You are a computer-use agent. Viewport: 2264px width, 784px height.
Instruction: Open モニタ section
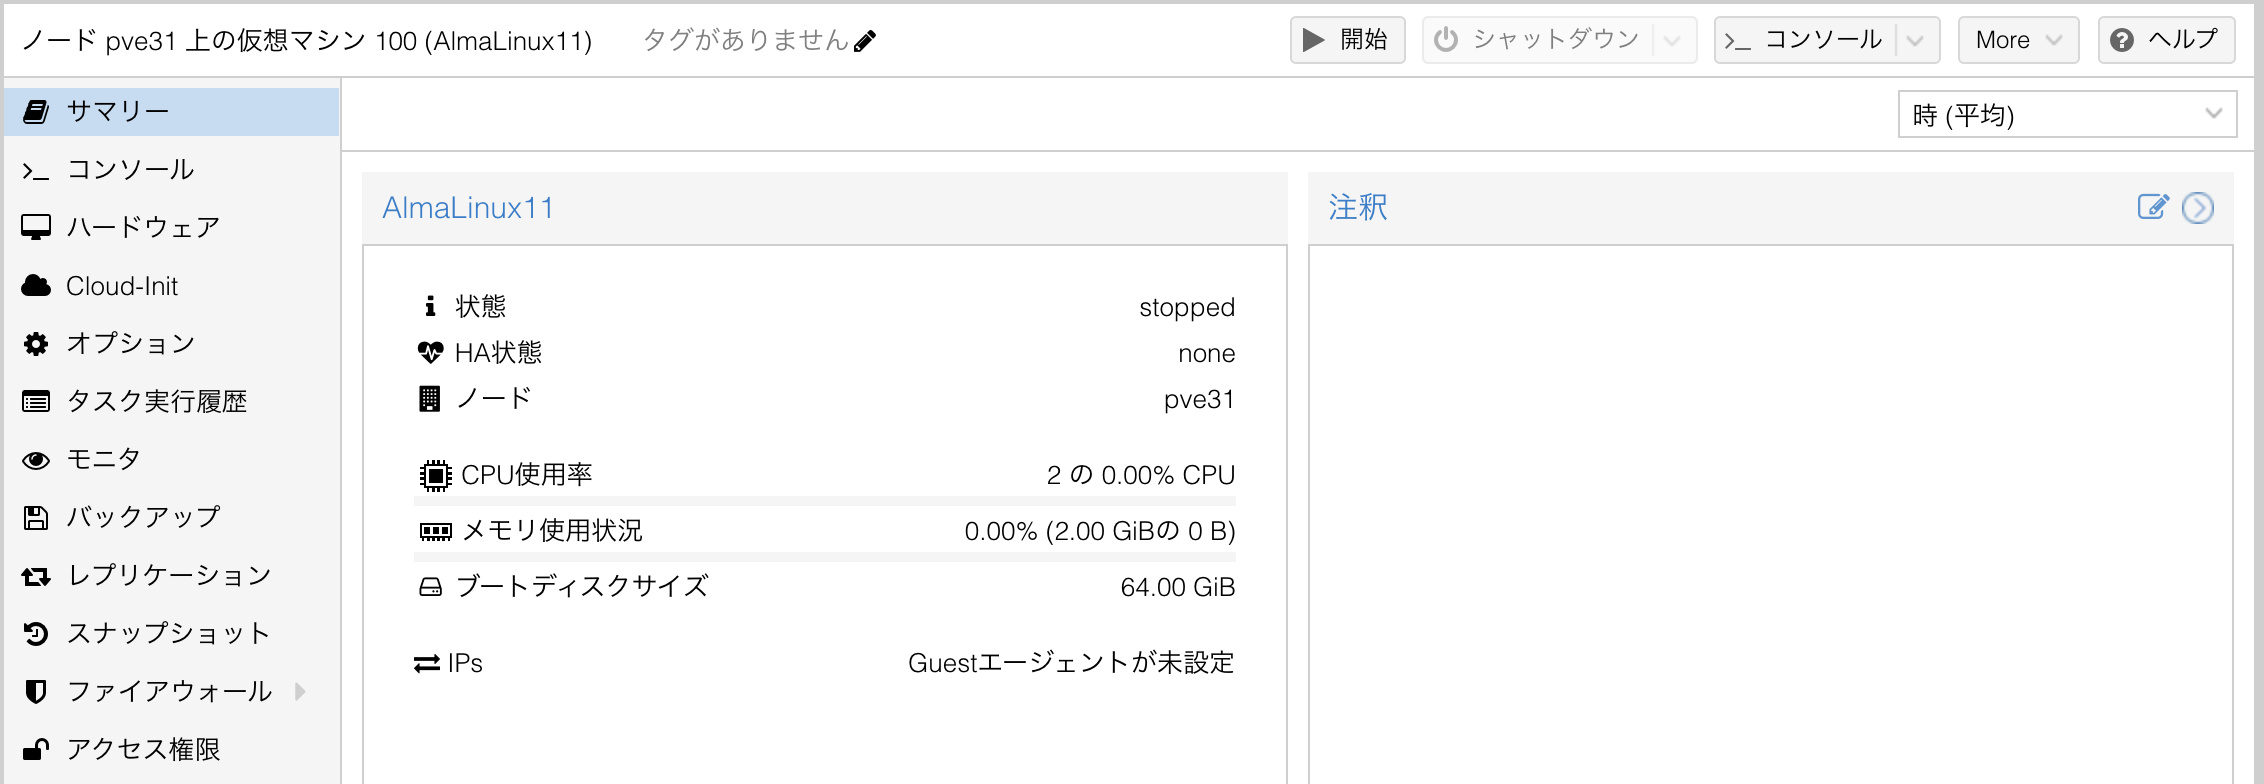pos(172,459)
